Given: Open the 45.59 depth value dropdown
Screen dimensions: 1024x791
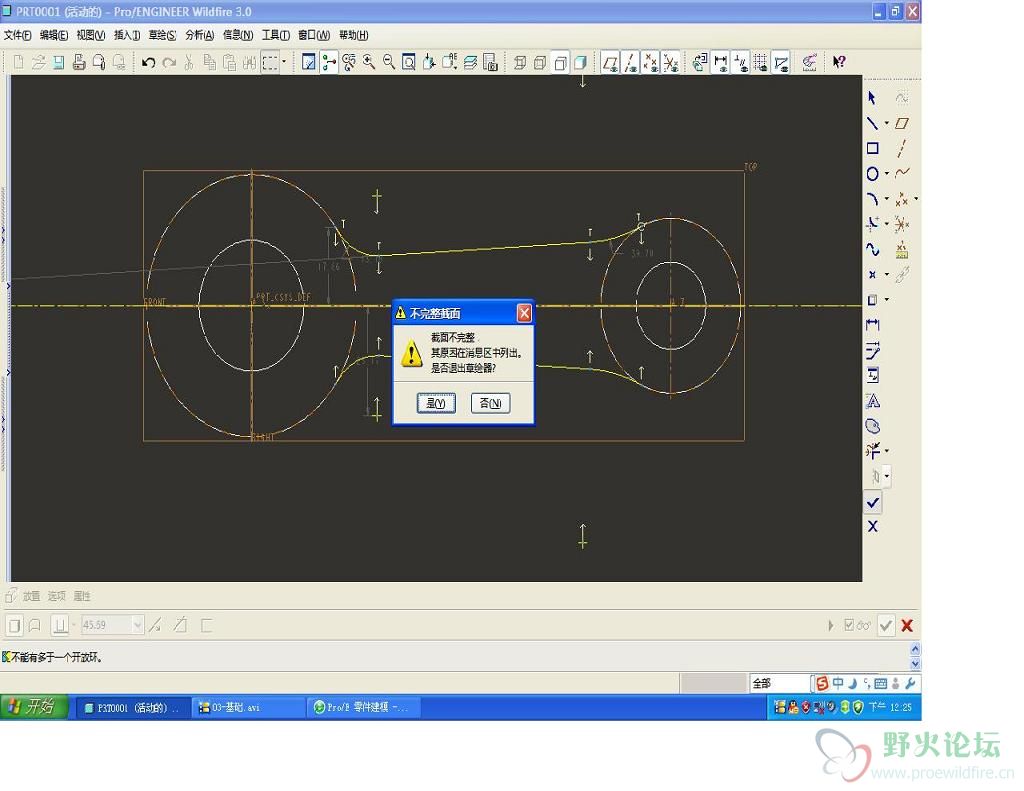Looking at the screenshot, I should pos(137,625).
